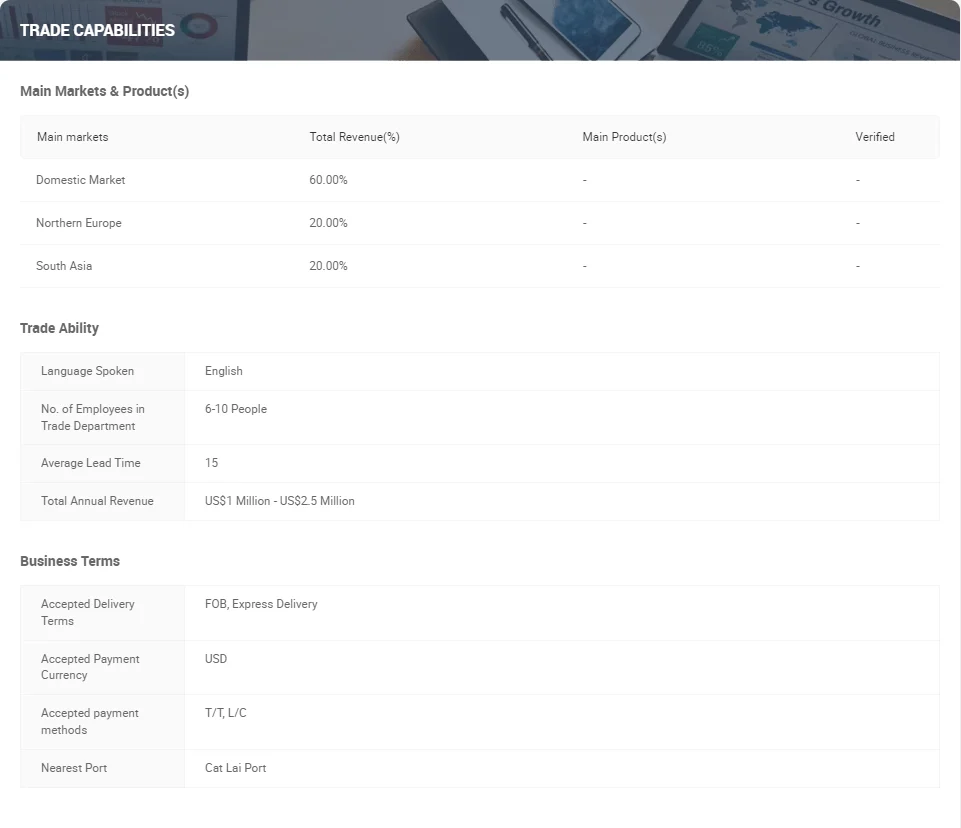The width and height of the screenshot is (961, 828).
Task: Click South Asia's 20.00% revenue value
Action: 328,265
